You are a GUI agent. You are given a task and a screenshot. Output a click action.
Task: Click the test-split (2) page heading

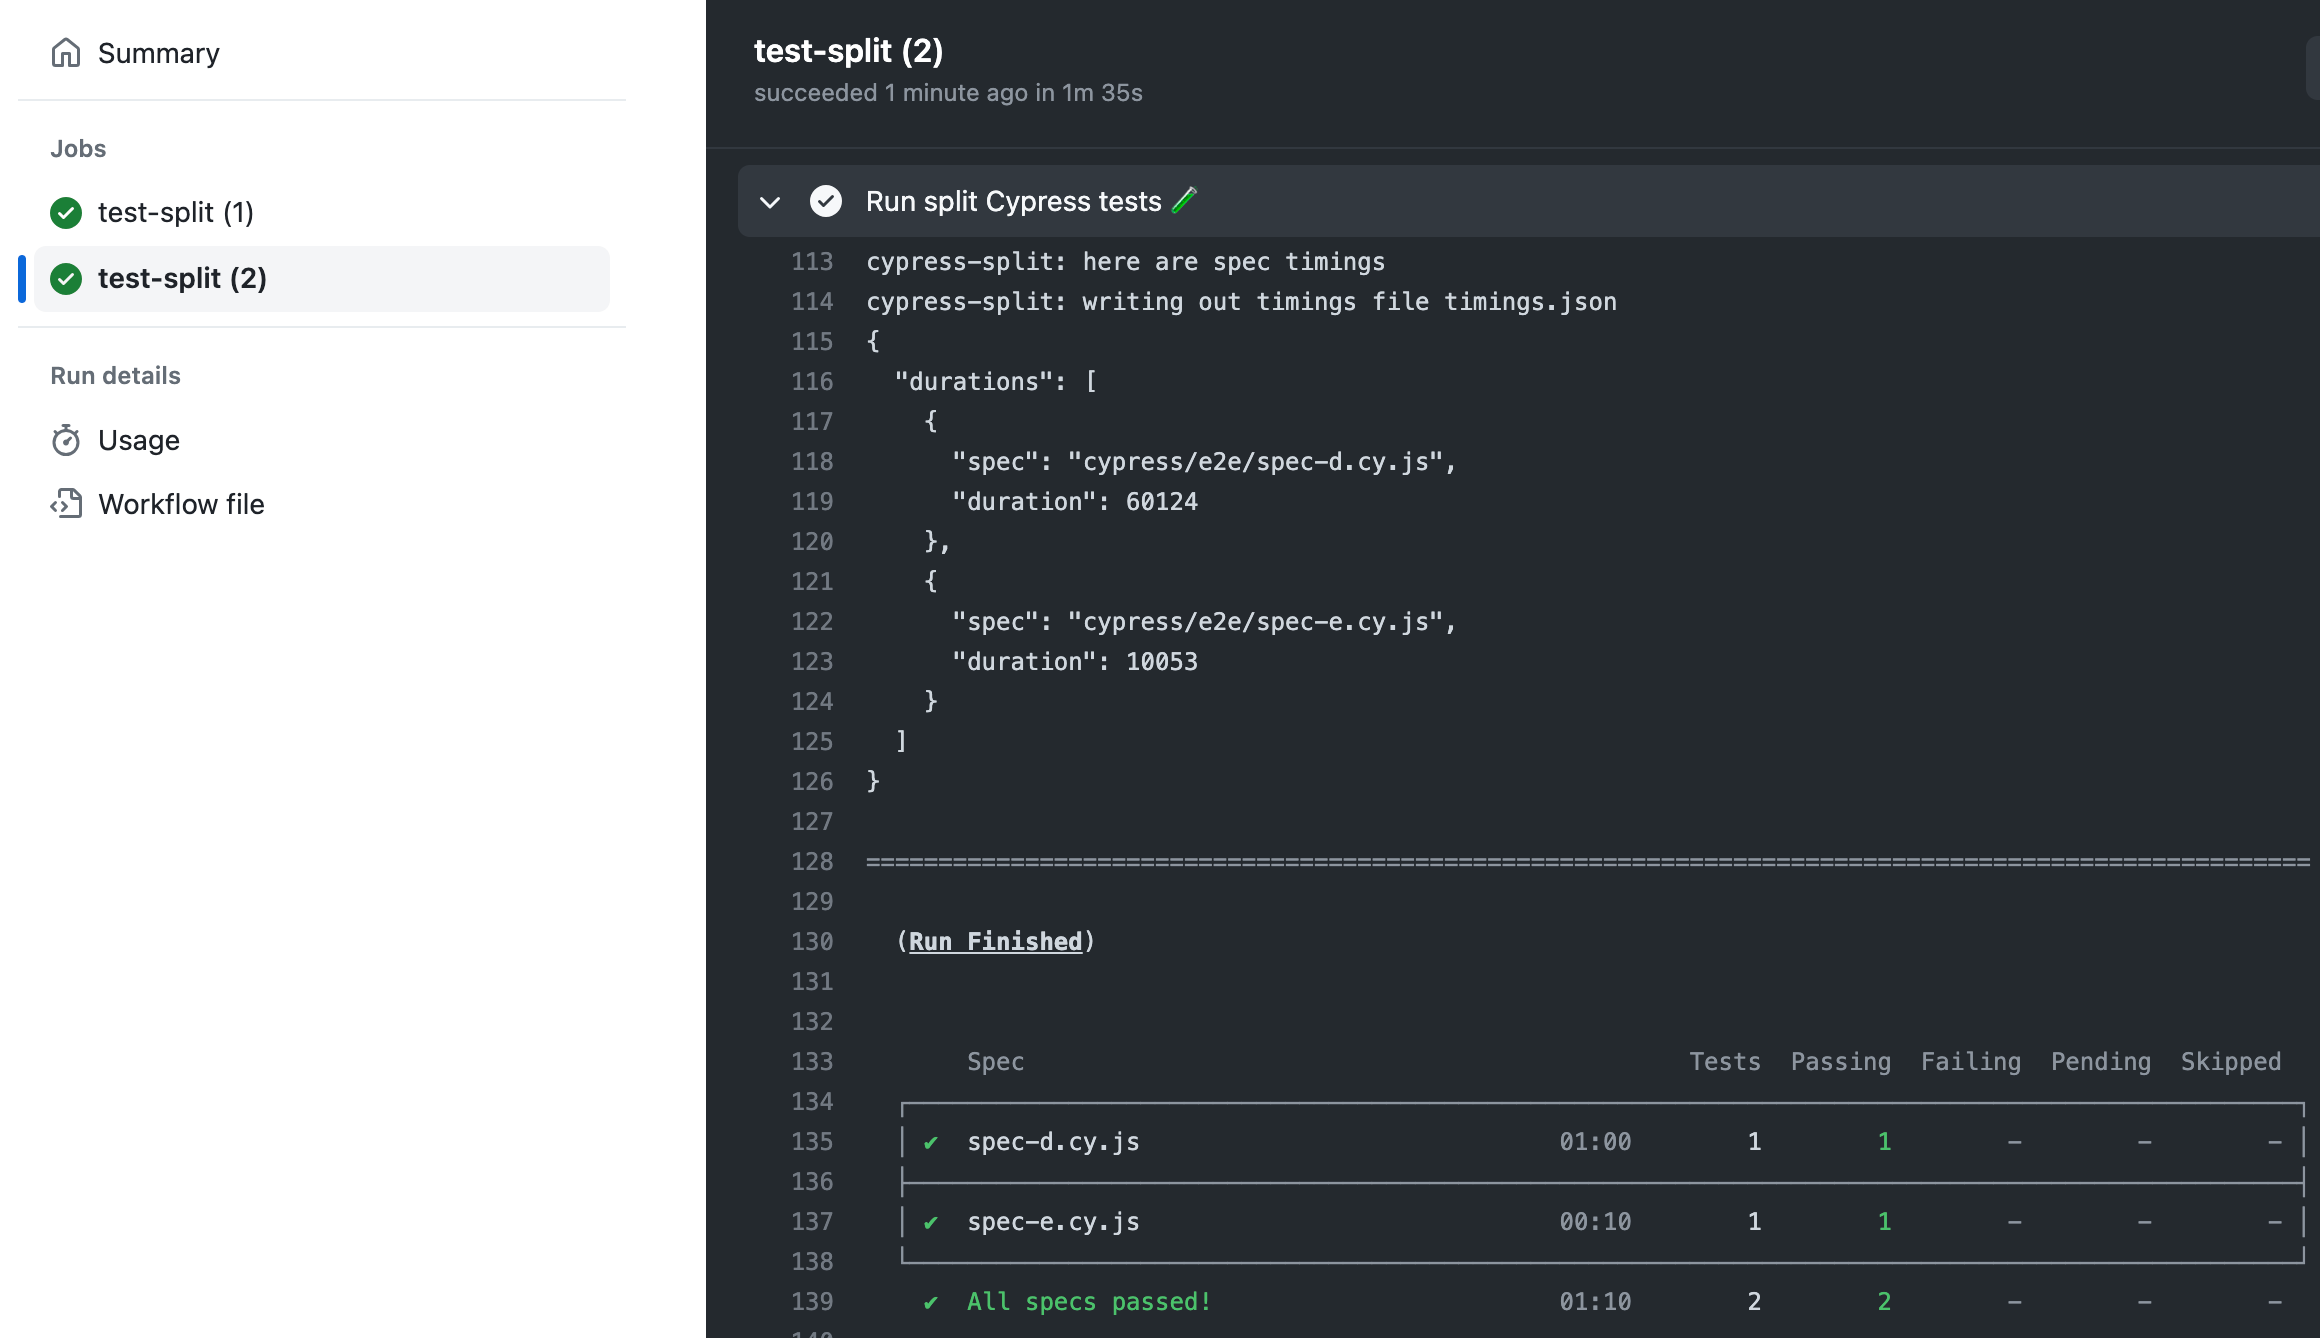click(x=848, y=50)
